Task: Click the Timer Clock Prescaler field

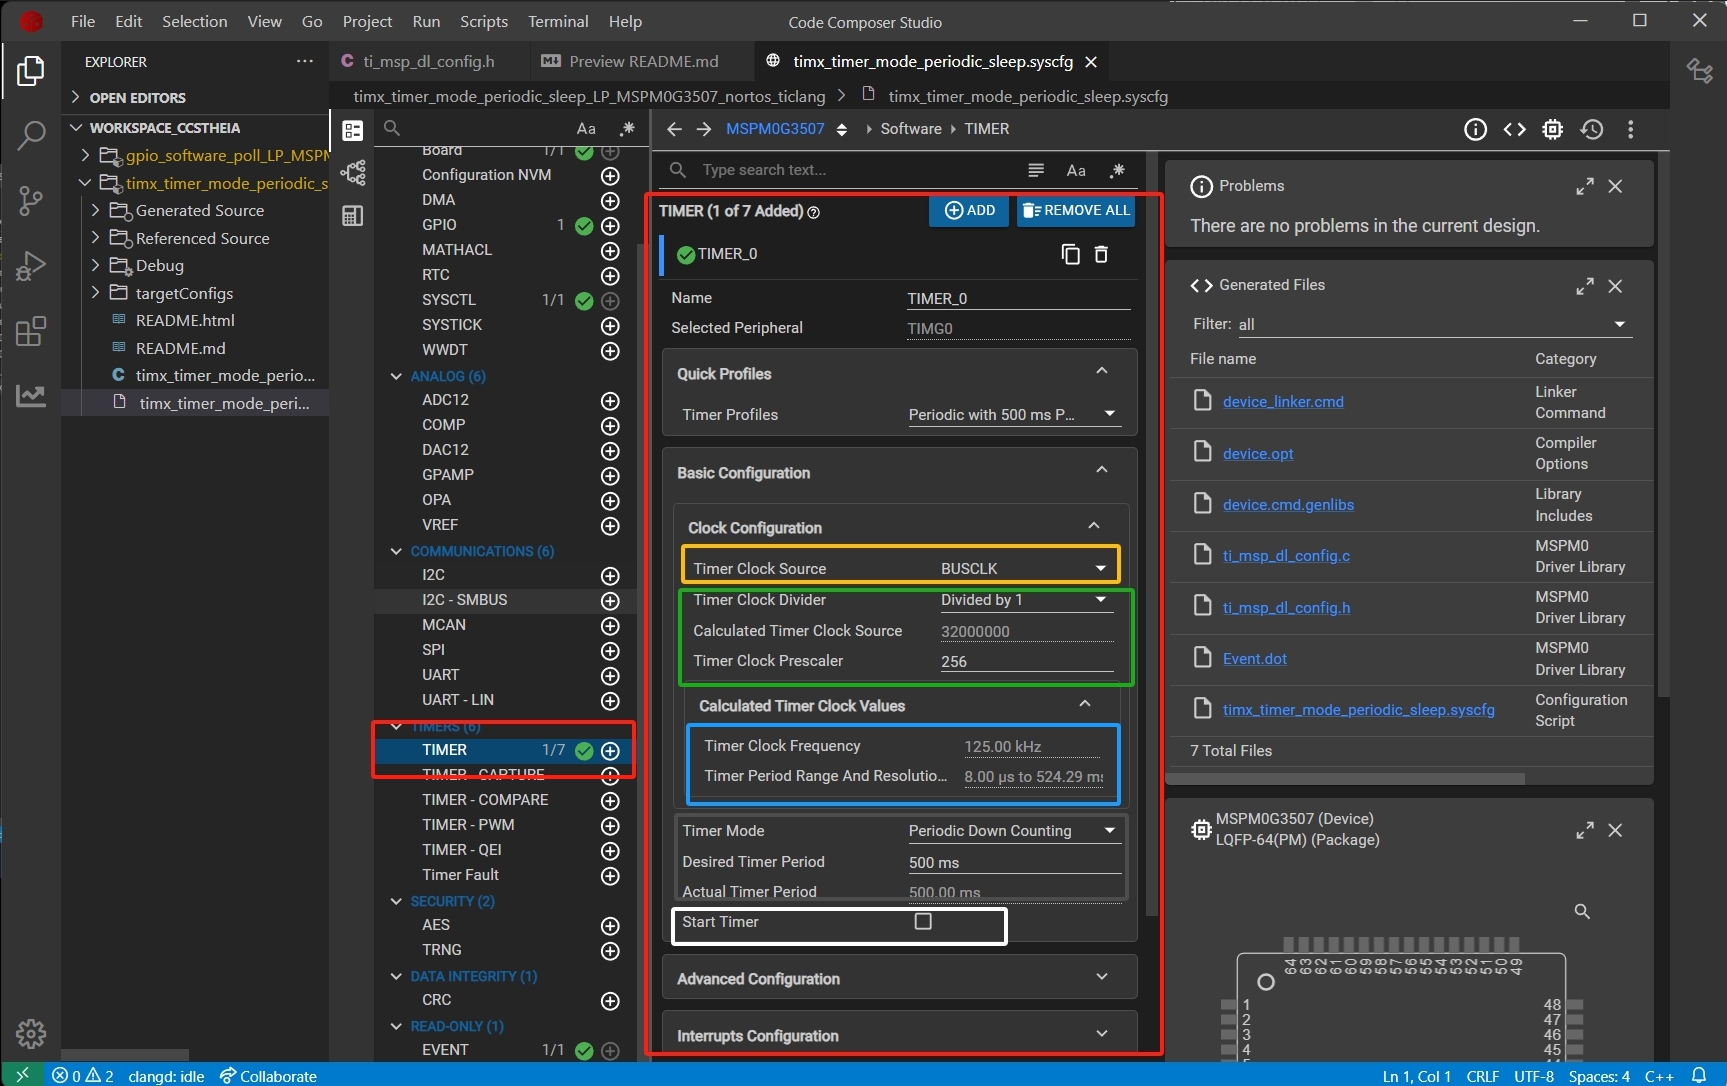Action: 1026,661
